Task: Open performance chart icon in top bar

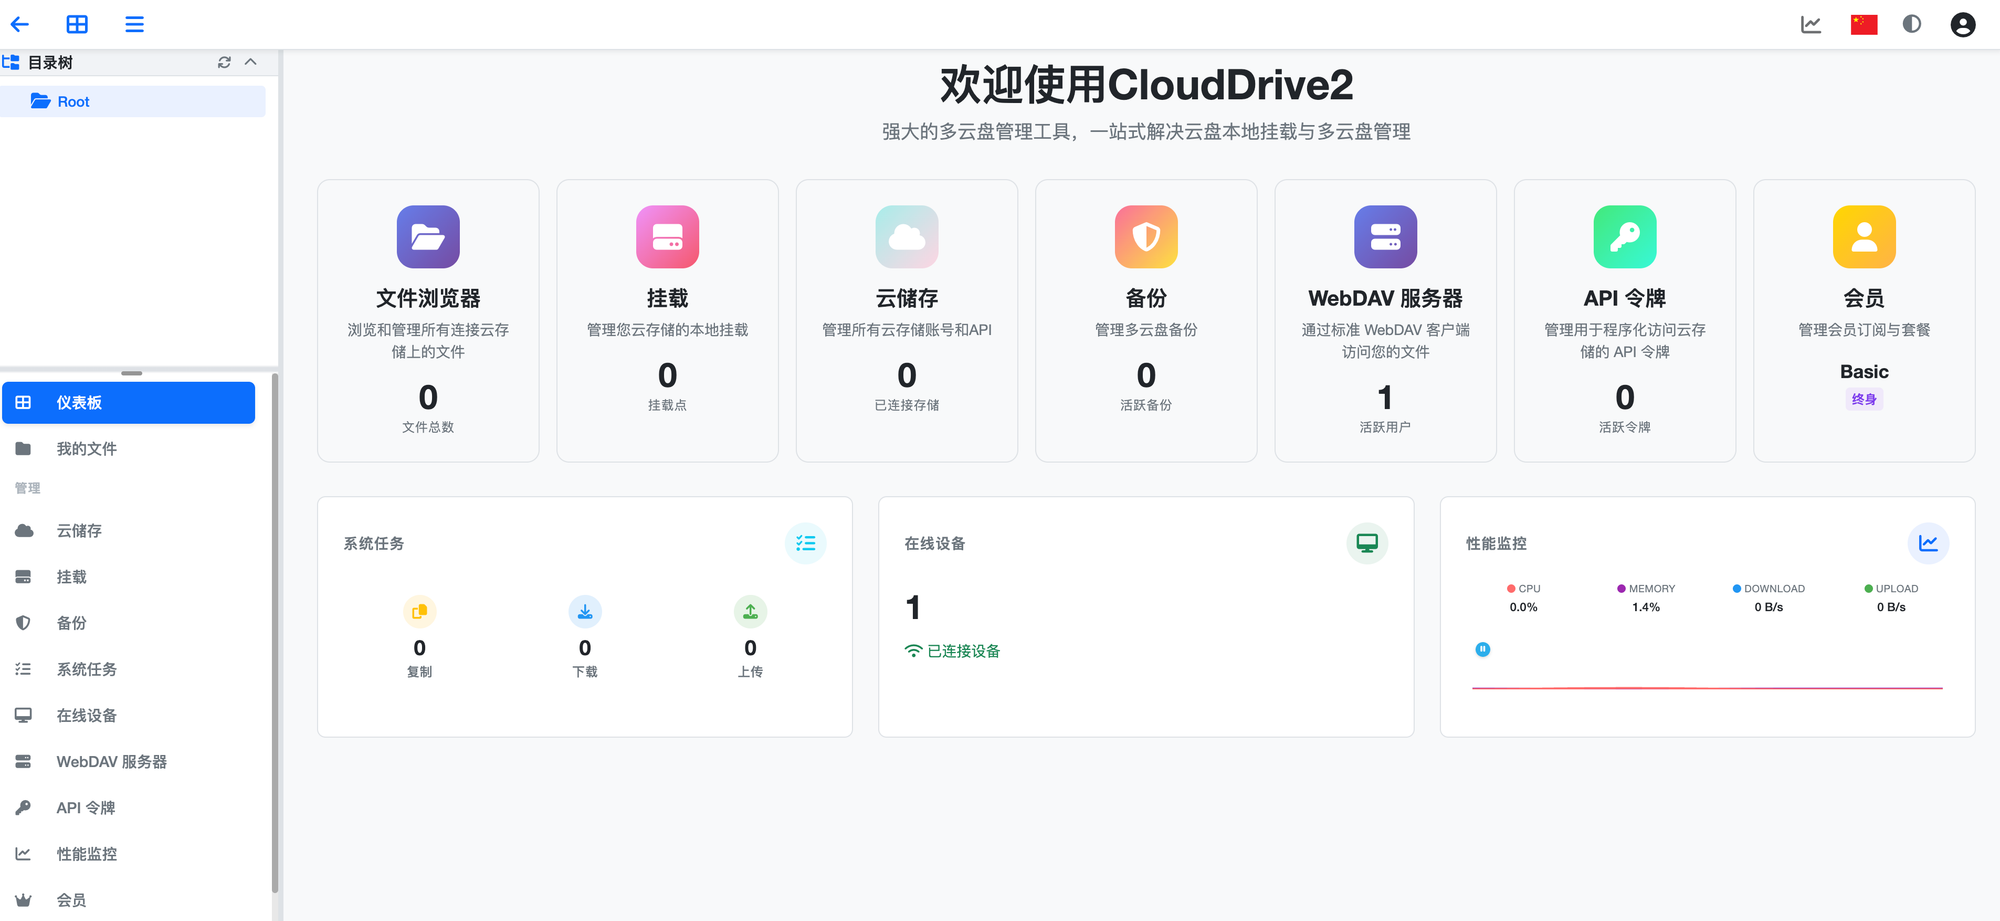Action: click(1811, 24)
